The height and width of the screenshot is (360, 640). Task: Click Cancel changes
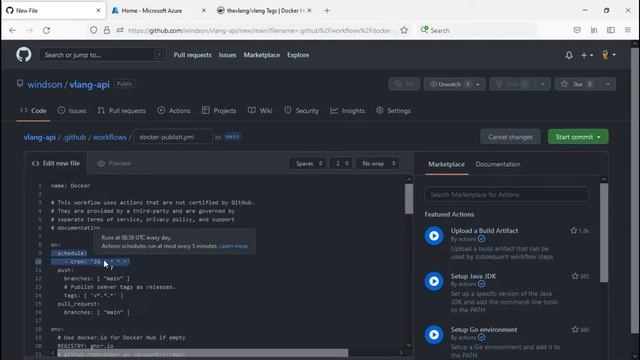click(510, 137)
